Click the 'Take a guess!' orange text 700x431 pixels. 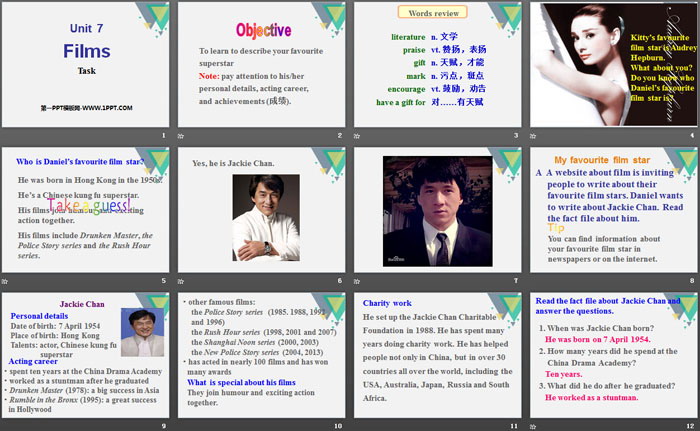tap(88, 205)
